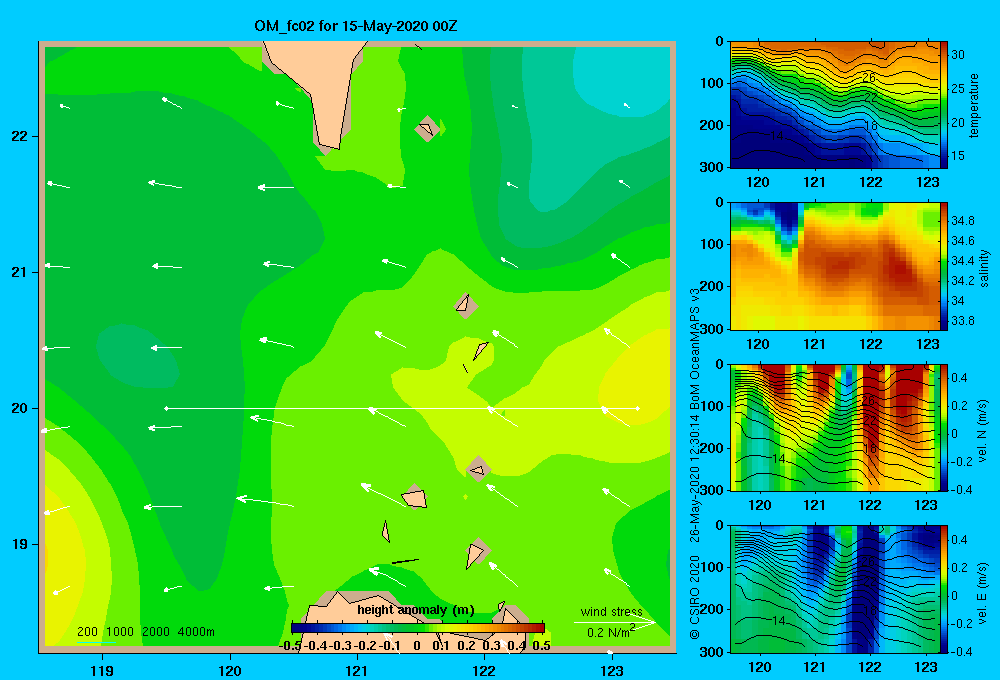Click longitude label 123 on main map axis
Image resolution: width=1000 pixels, height=680 pixels.
612,670
